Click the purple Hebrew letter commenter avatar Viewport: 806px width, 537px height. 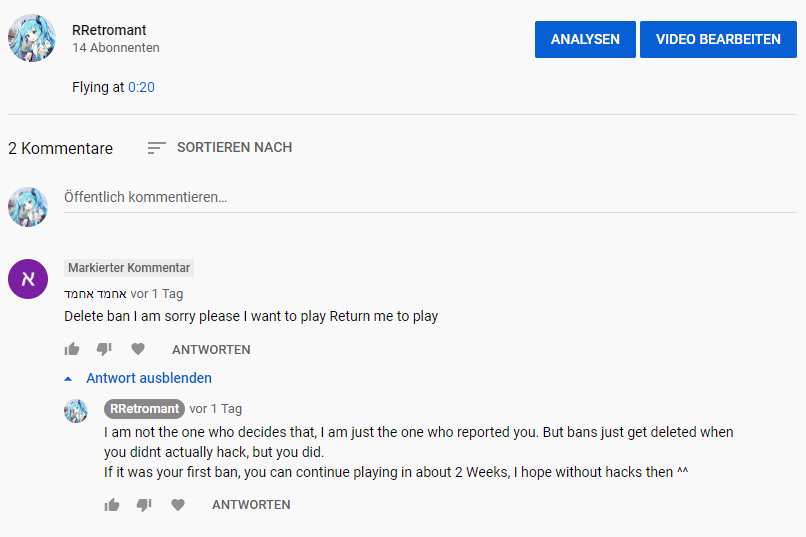coord(28,279)
